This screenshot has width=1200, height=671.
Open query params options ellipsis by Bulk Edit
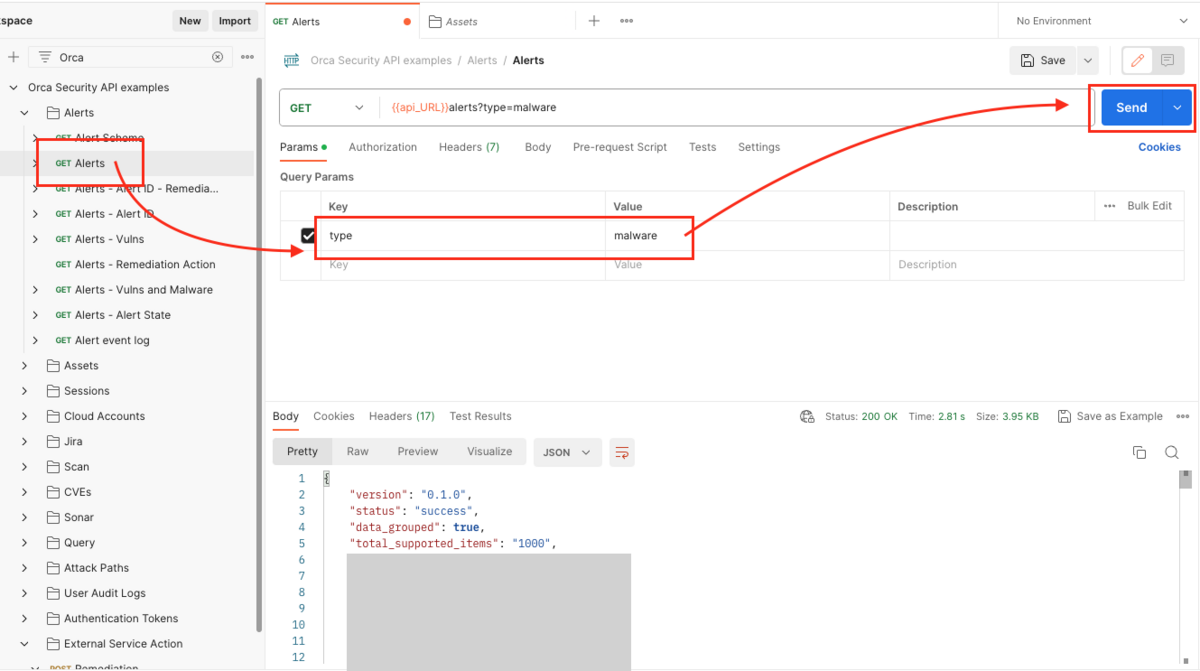point(1110,206)
